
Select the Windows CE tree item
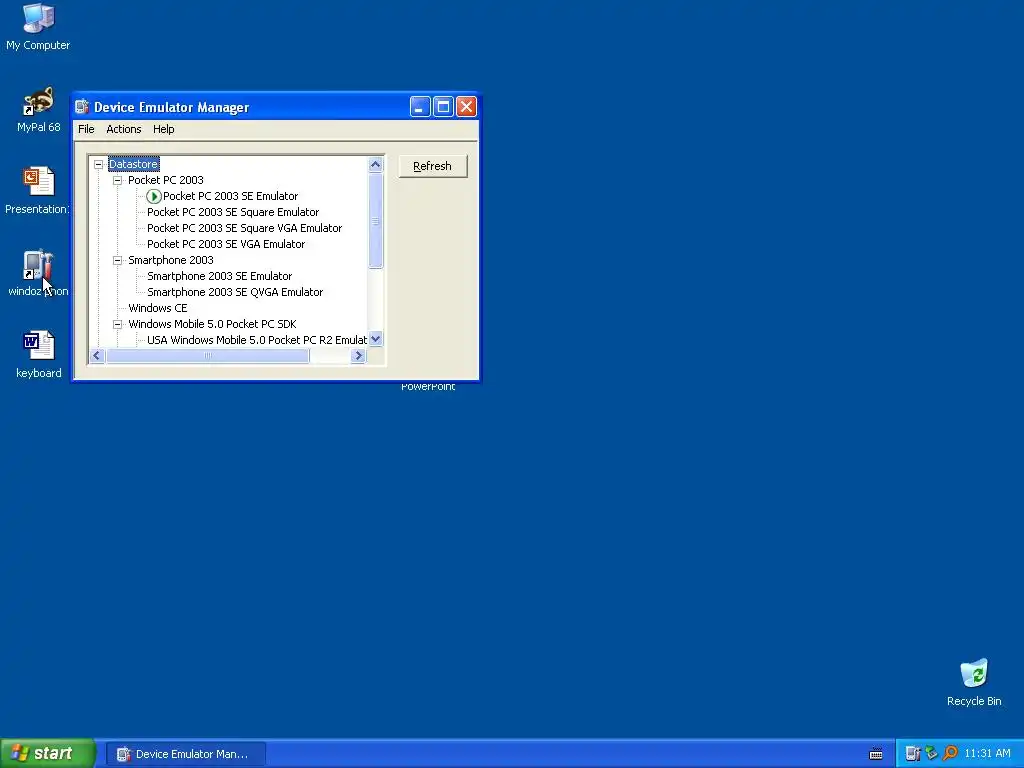(157, 308)
